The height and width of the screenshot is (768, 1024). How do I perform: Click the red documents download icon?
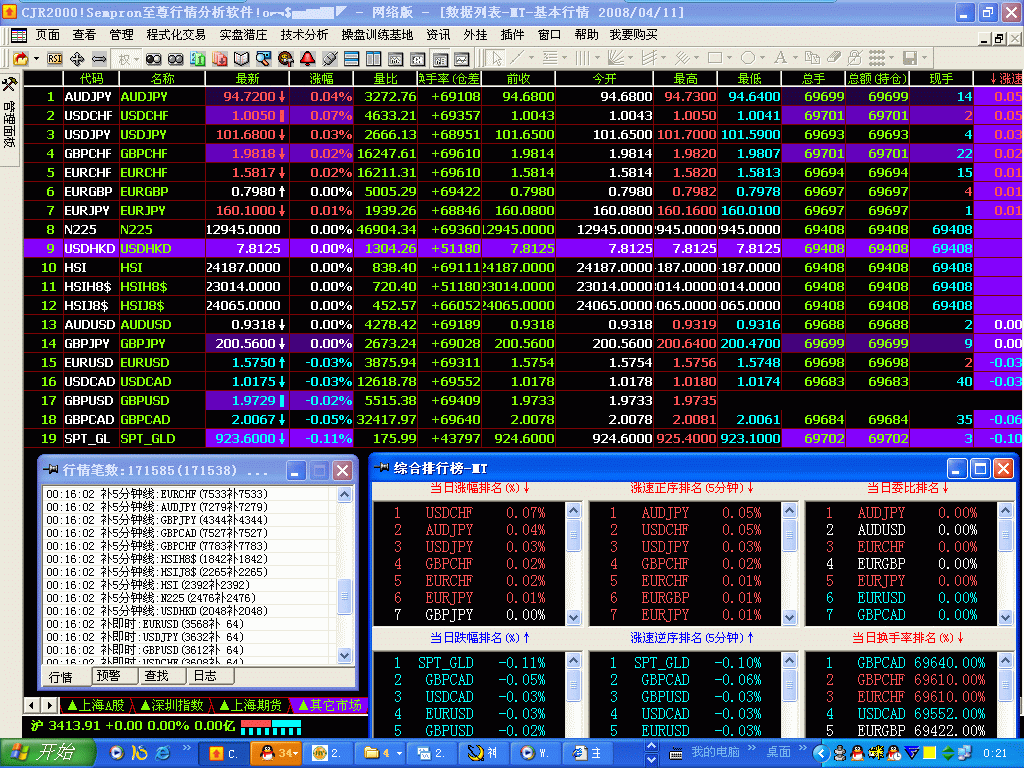click(219, 59)
